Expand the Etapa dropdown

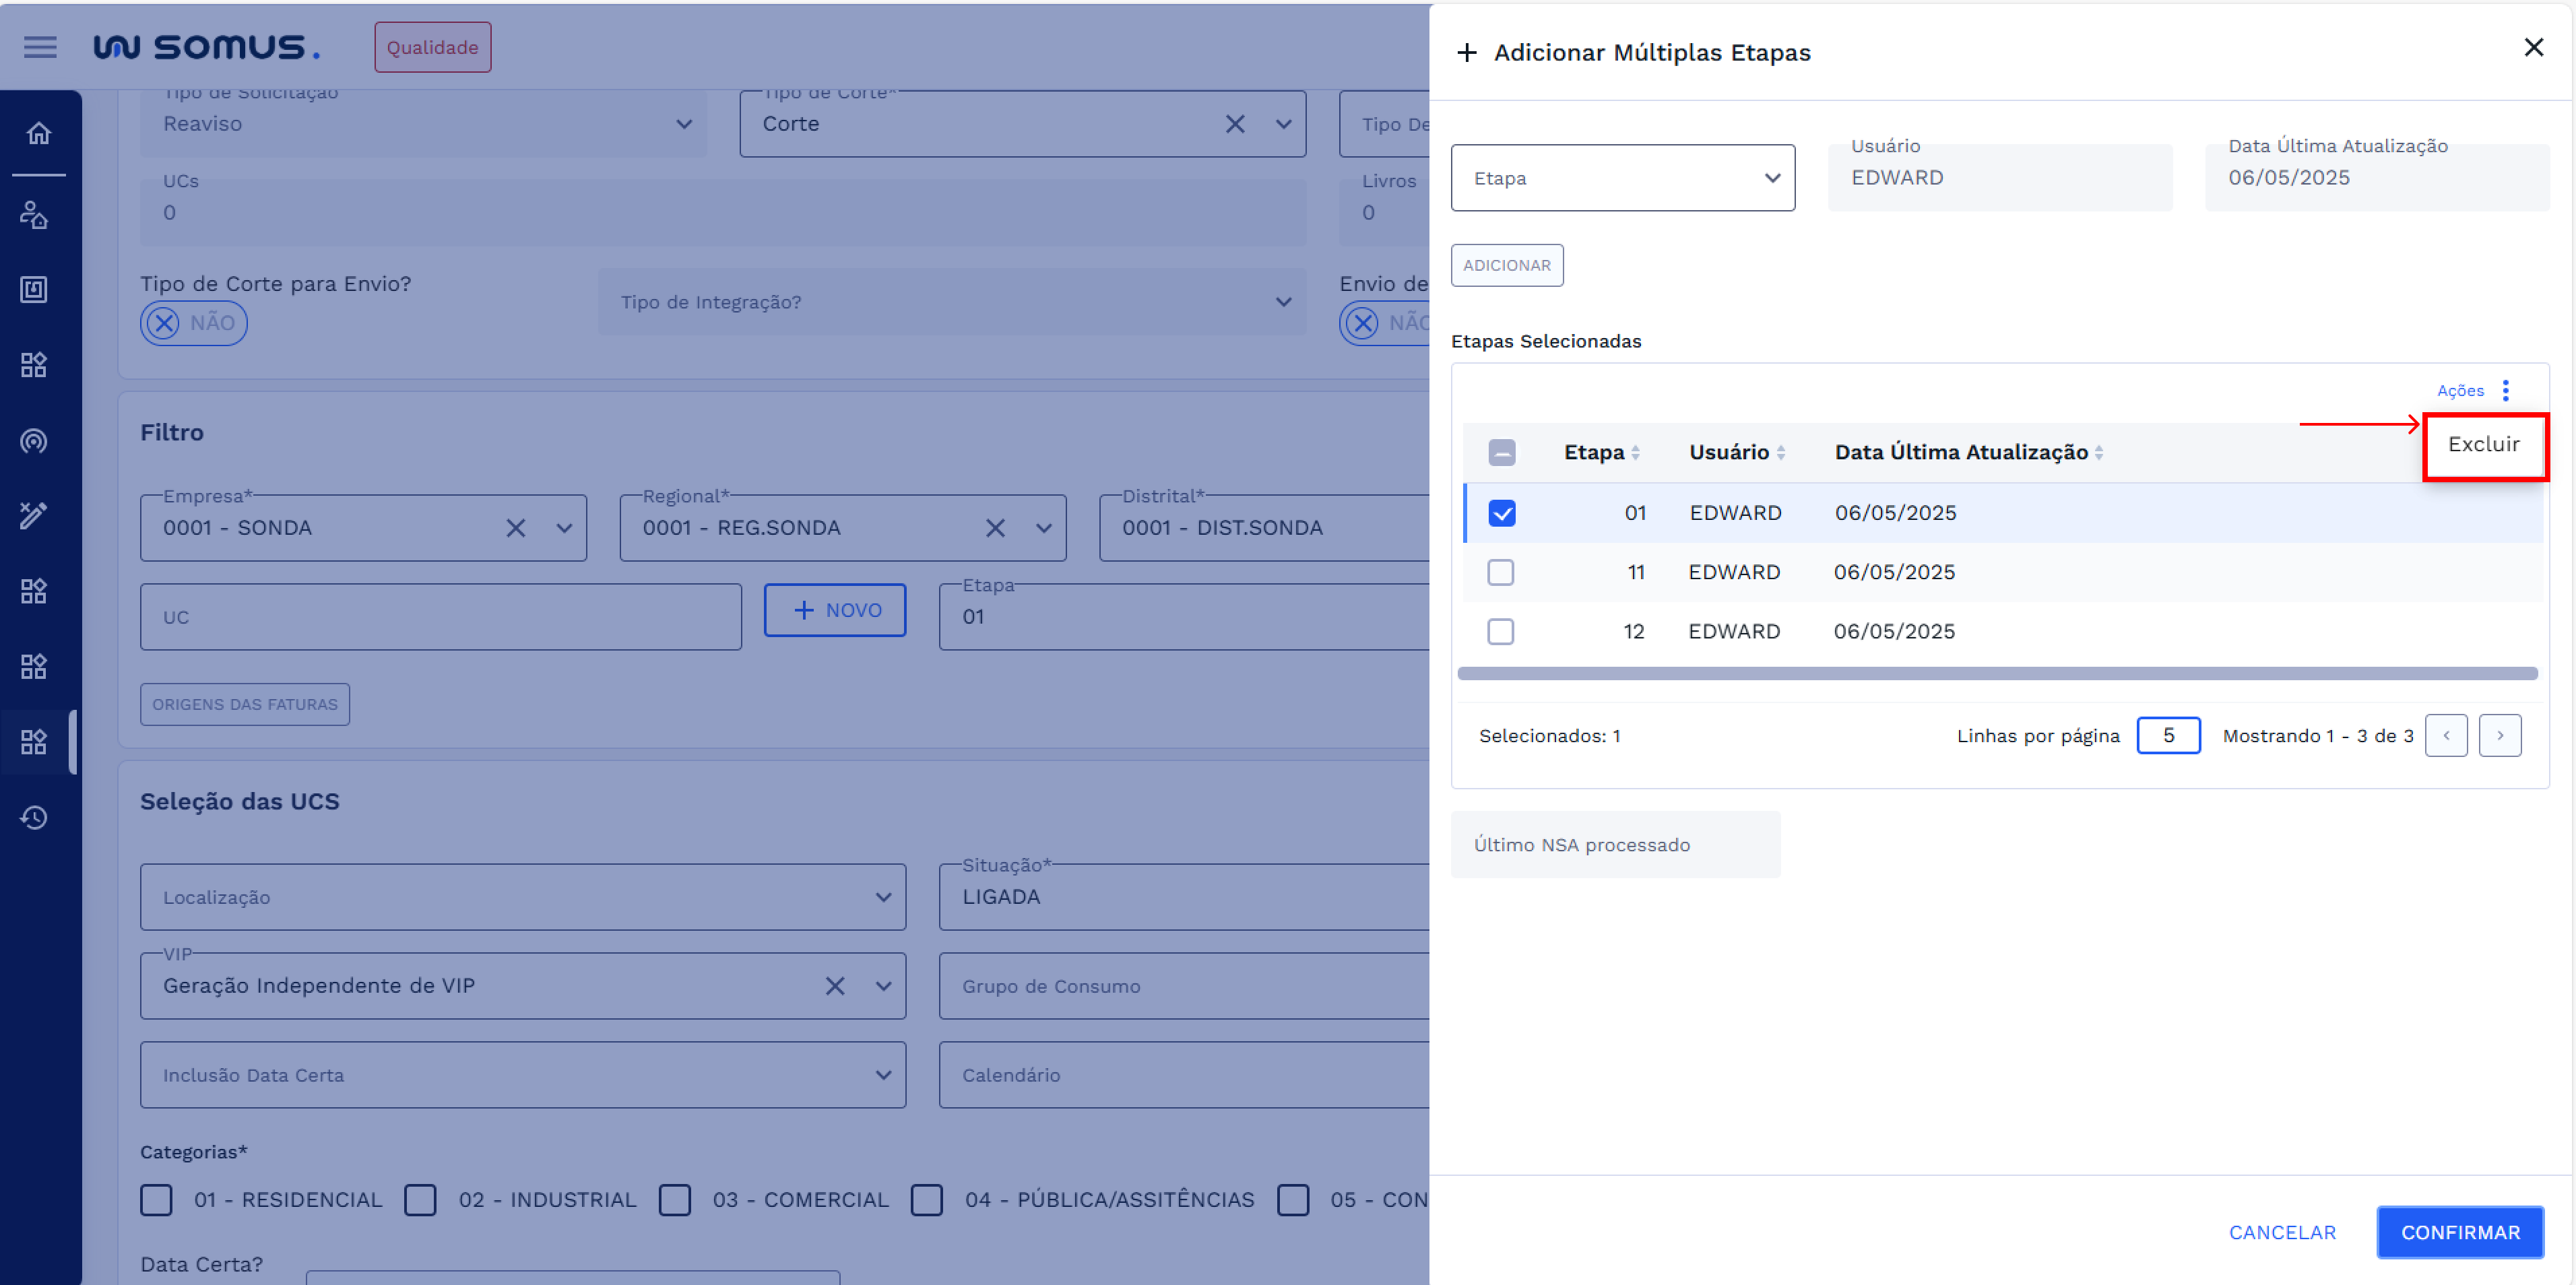point(1622,178)
